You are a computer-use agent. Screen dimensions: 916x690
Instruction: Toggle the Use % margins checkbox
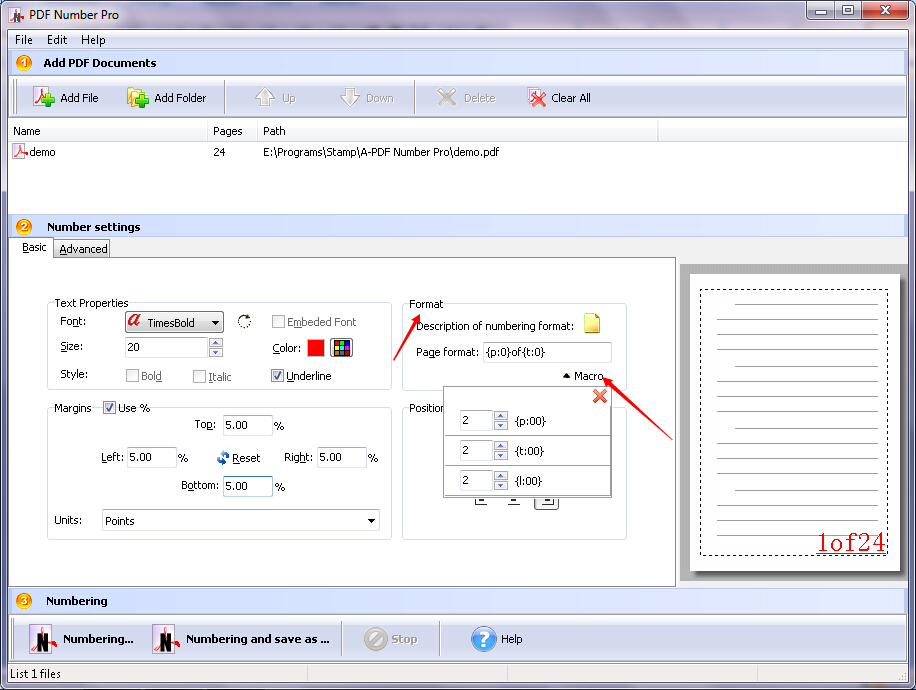pyautogui.click(x=109, y=407)
